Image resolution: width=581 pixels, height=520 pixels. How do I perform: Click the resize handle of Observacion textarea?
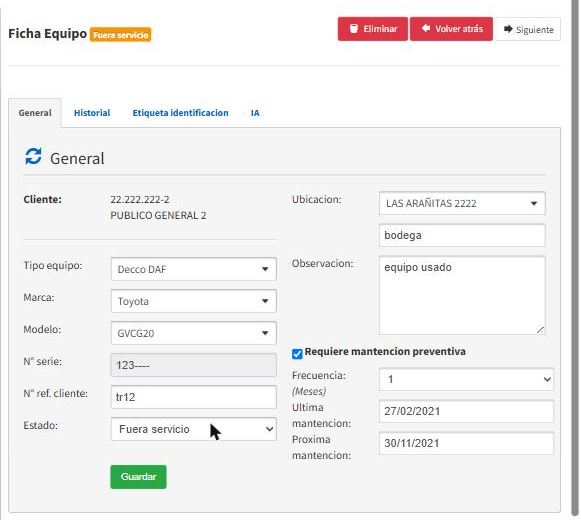540,329
